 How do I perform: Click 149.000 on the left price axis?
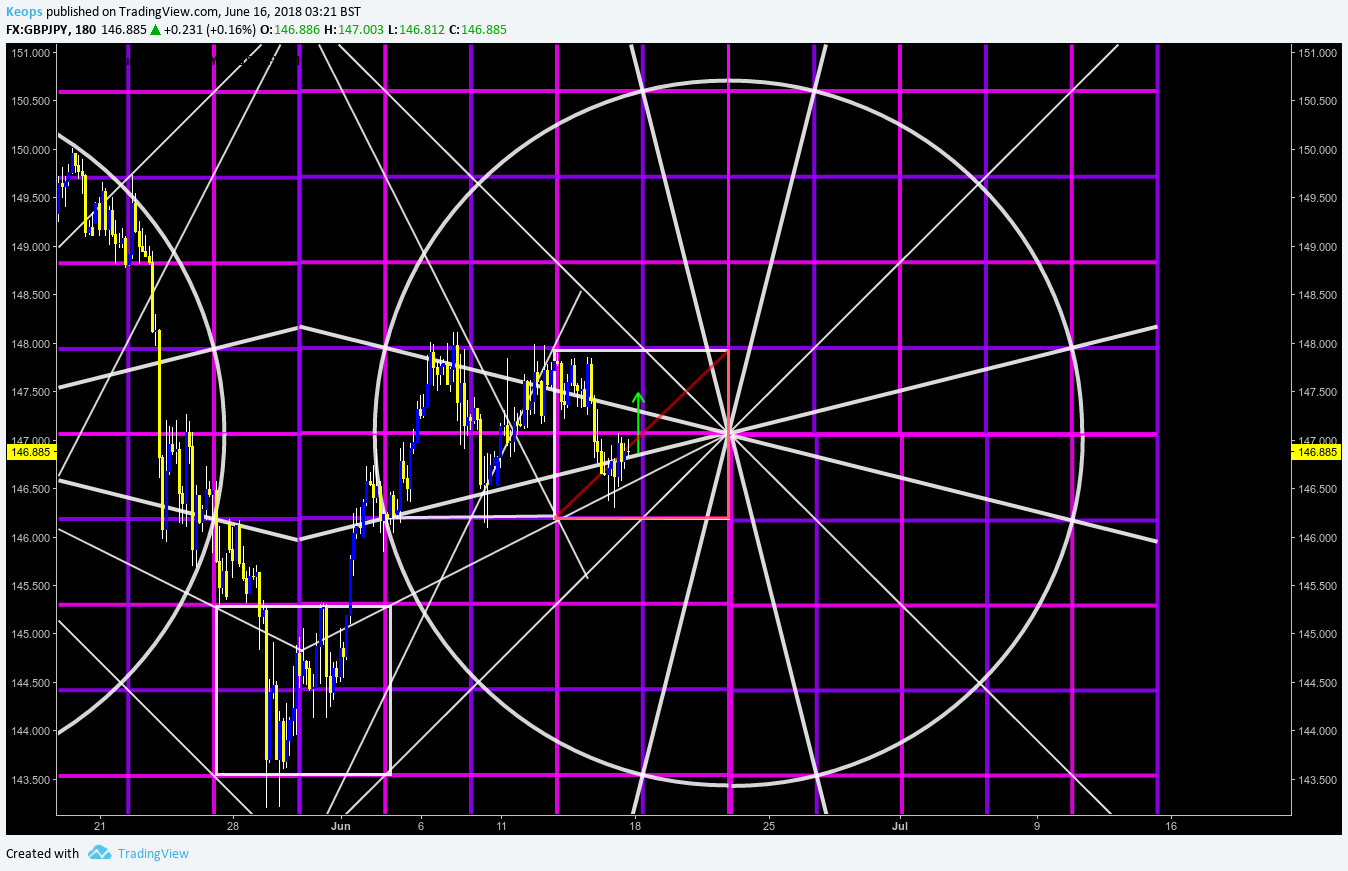click(30, 247)
